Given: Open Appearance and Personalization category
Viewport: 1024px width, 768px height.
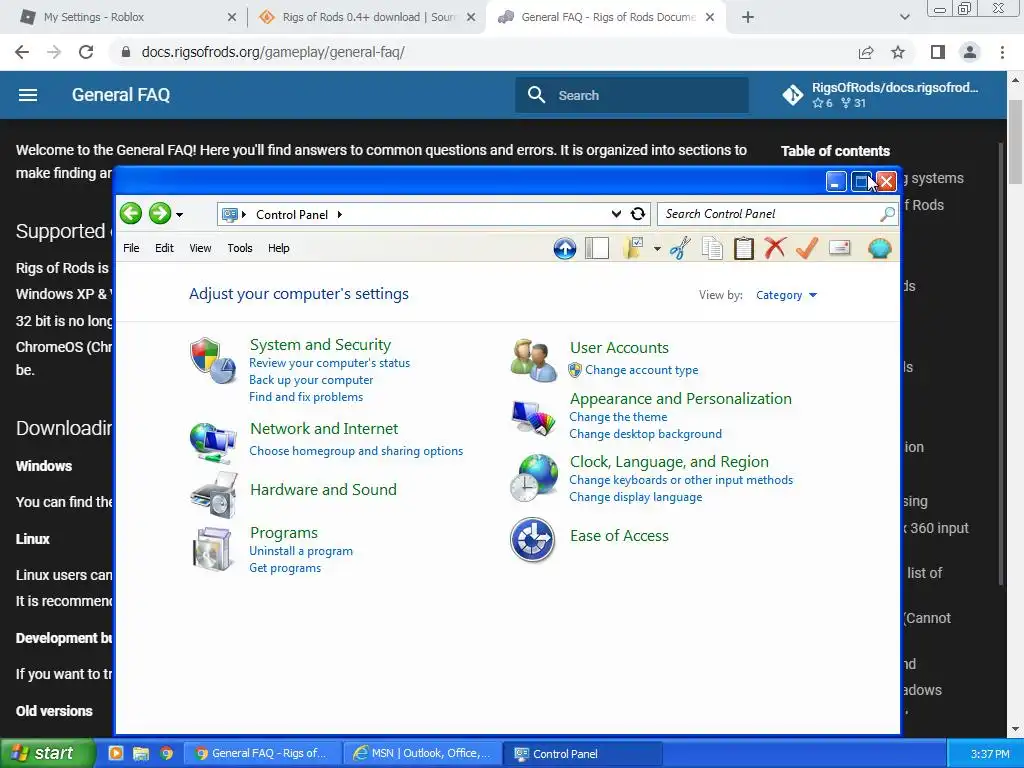Looking at the screenshot, I should tap(680, 399).
